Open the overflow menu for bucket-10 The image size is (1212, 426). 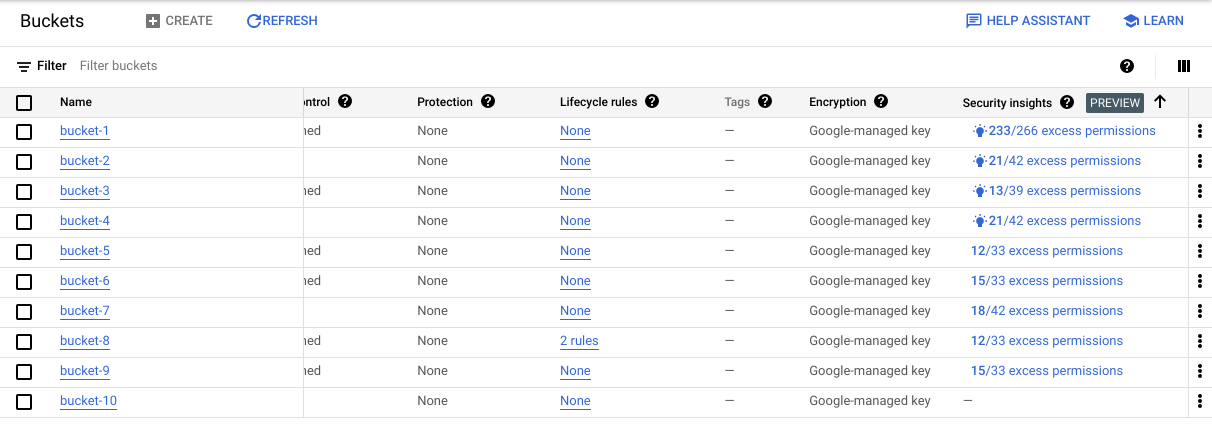coord(1199,401)
